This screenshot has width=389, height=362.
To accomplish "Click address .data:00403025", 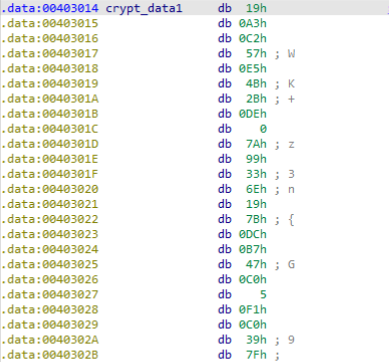I will (x=50, y=264).
